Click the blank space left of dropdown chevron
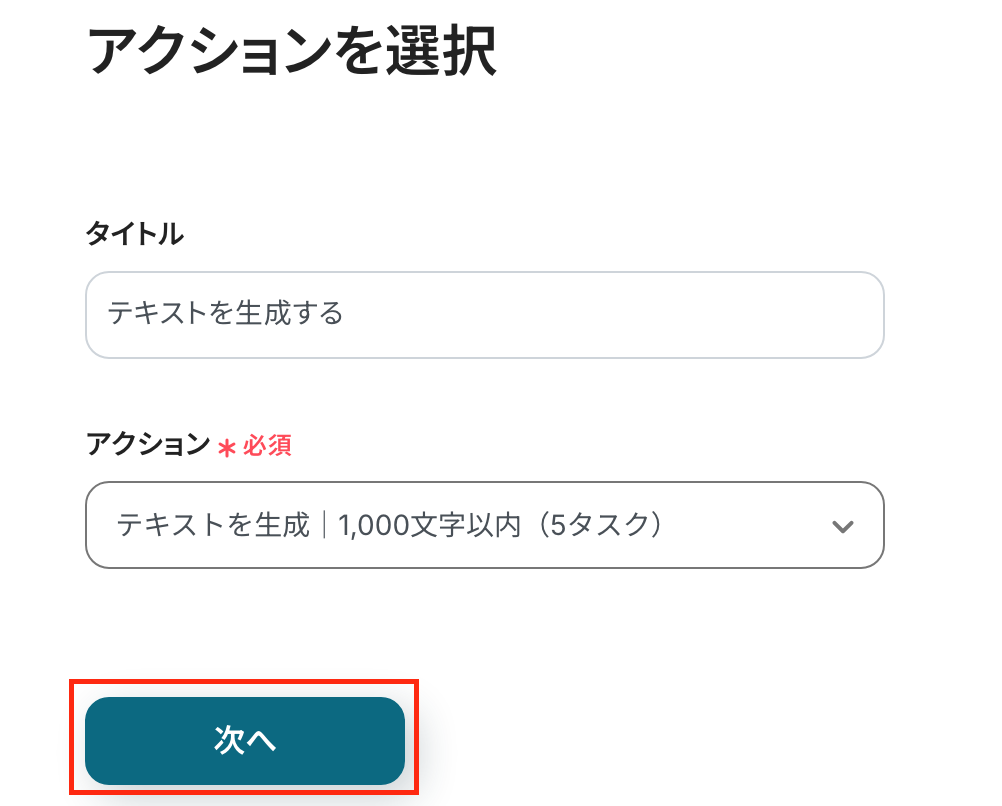 (760, 525)
